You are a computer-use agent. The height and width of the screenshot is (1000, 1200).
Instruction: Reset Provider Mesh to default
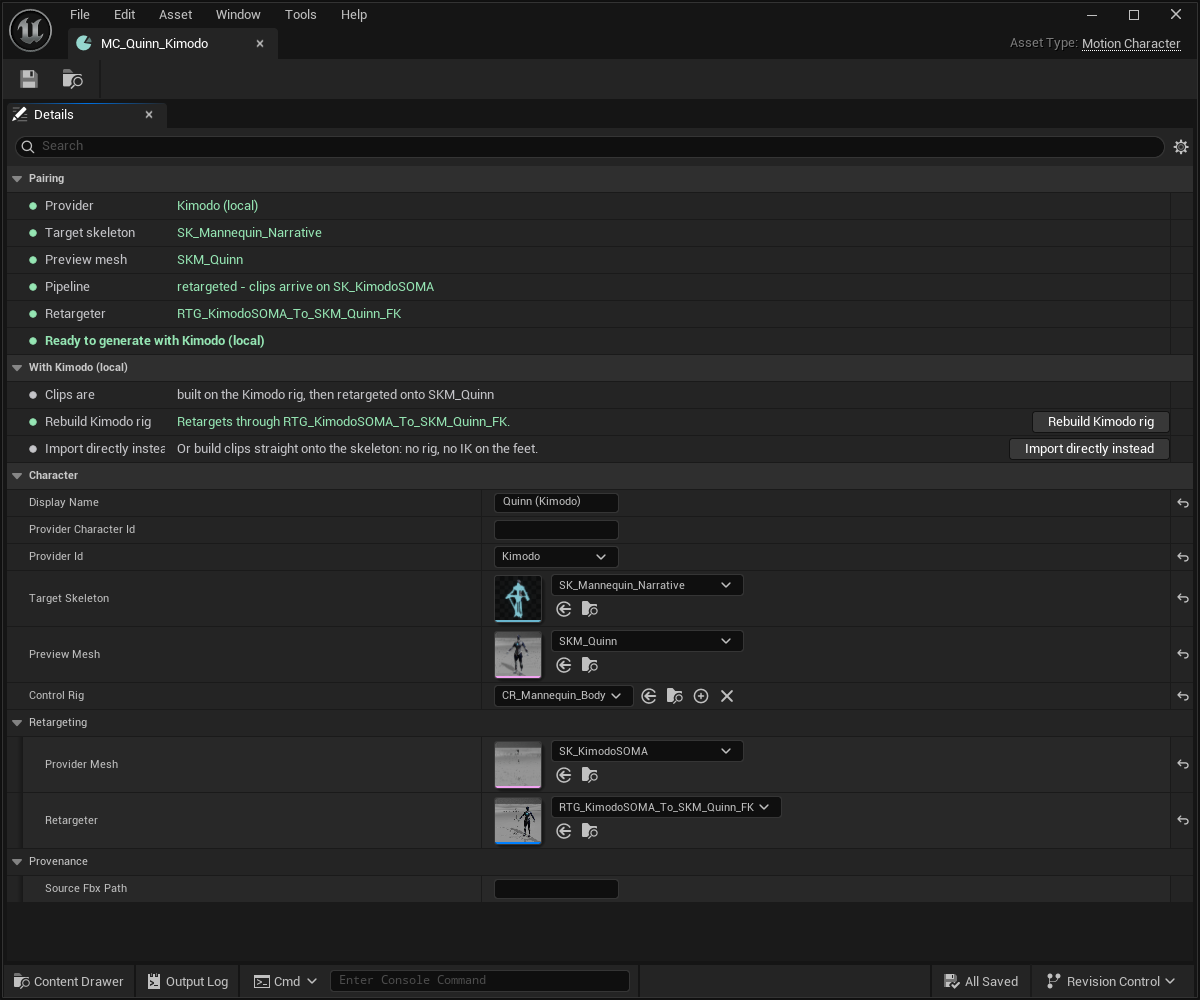[x=1183, y=764]
